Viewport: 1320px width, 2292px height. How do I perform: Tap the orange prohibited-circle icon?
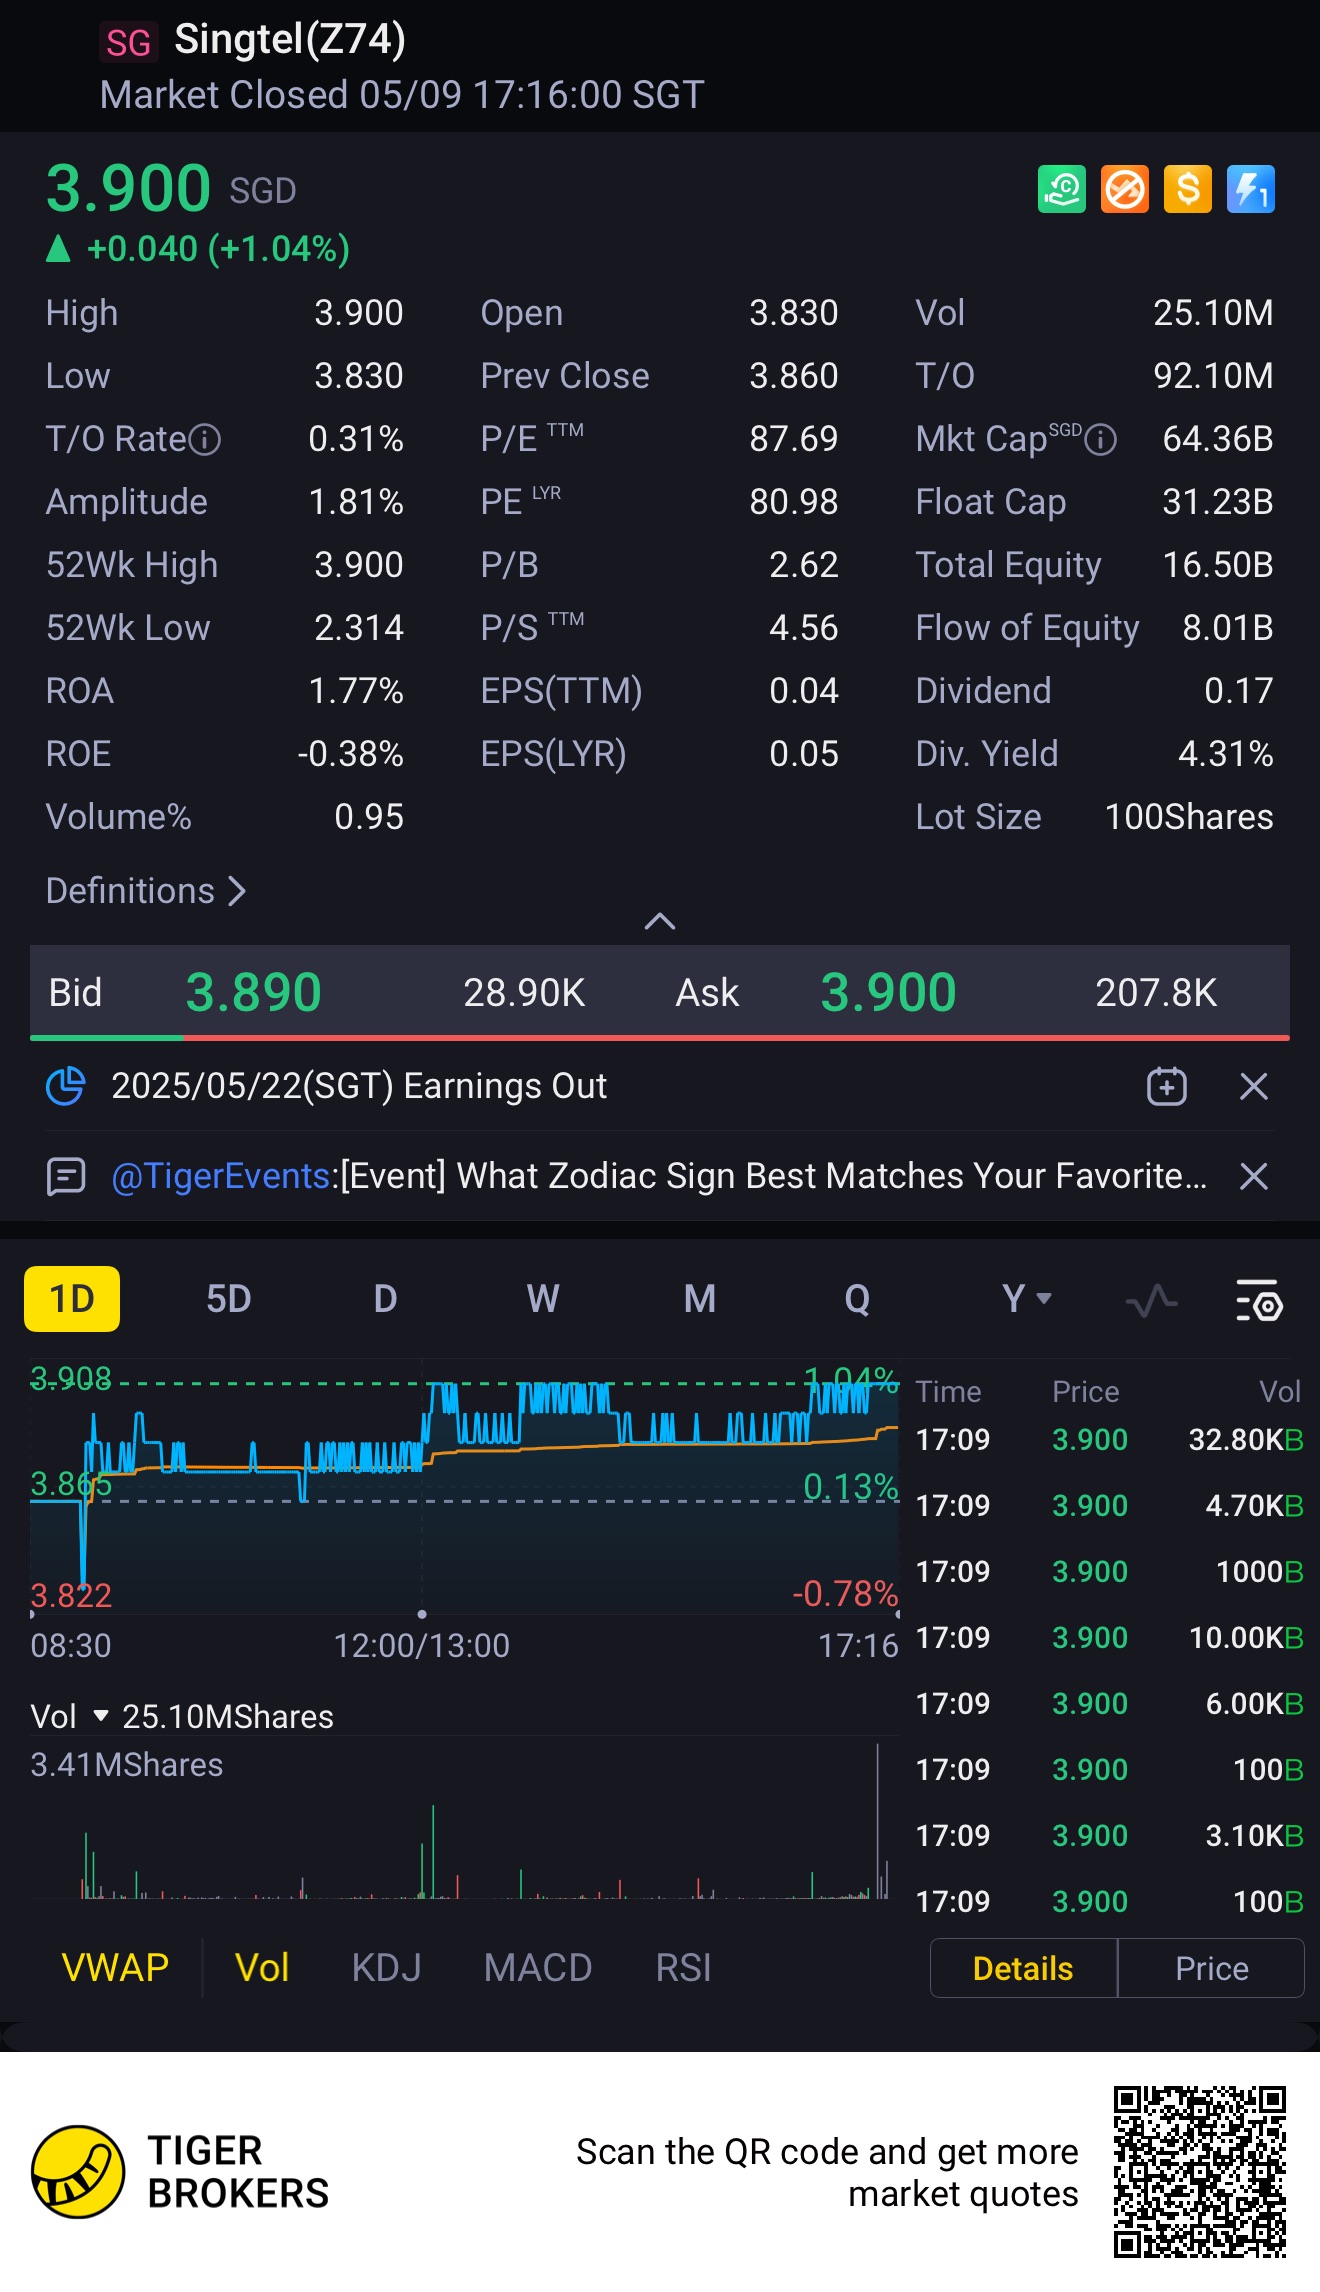point(1125,189)
